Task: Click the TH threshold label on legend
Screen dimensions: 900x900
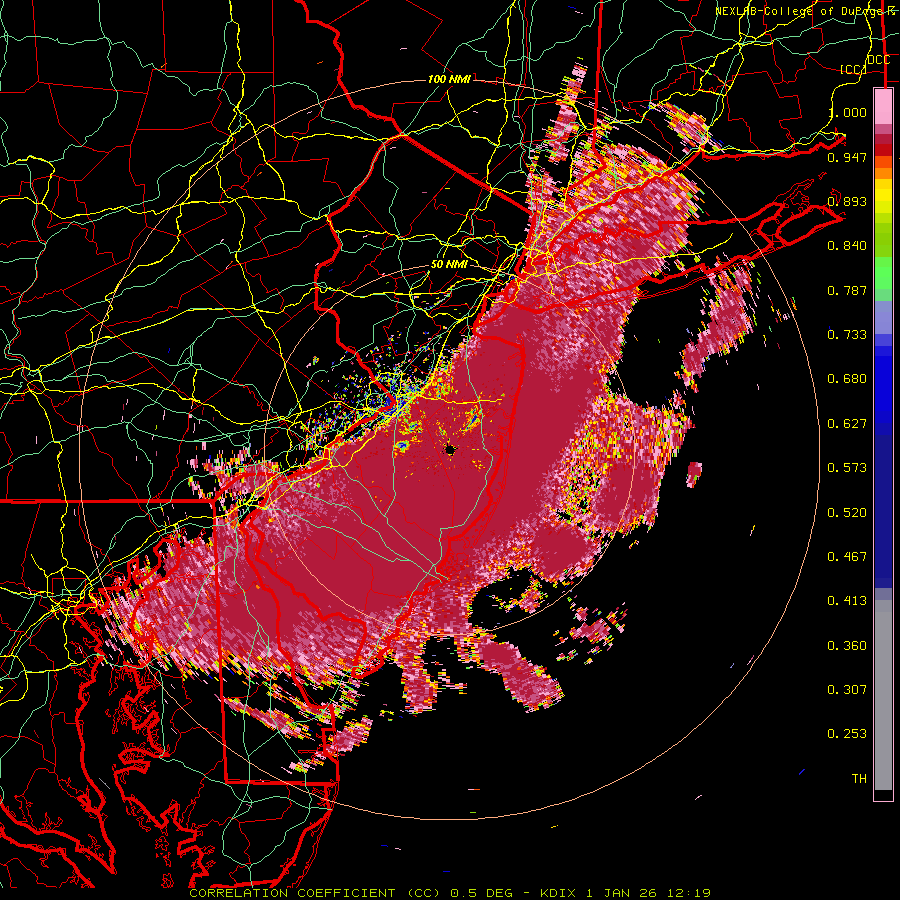Action: point(859,779)
